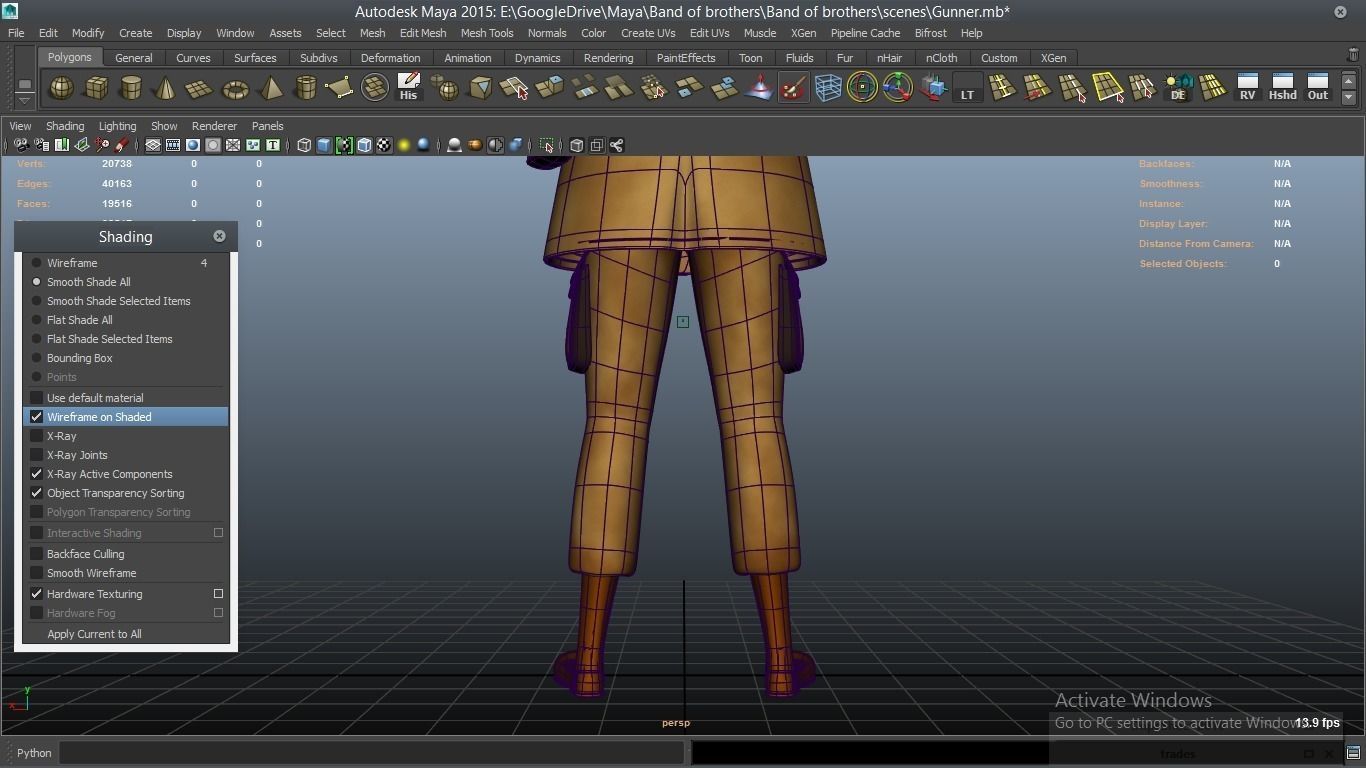Turn off Hardware Texturing checkbox
This screenshot has height=768, width=1366.
37,594
